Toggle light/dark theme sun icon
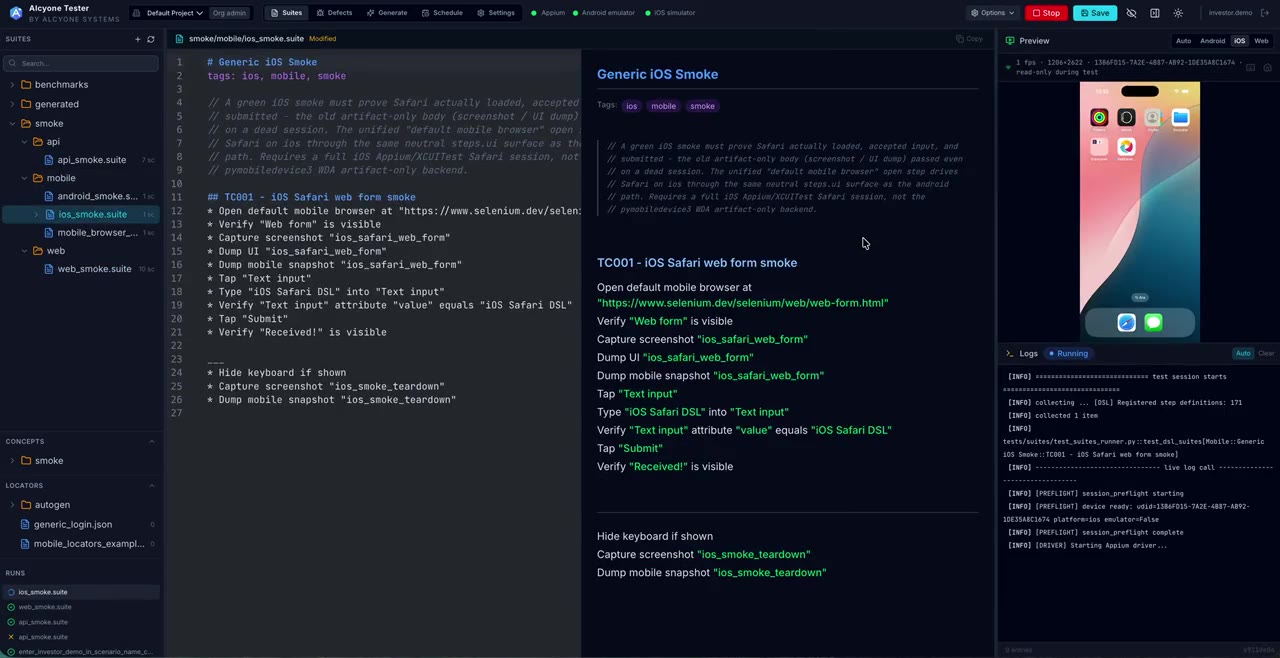Image resolution: width=1280 pixels, height=658 pixels. point(1178,13)
